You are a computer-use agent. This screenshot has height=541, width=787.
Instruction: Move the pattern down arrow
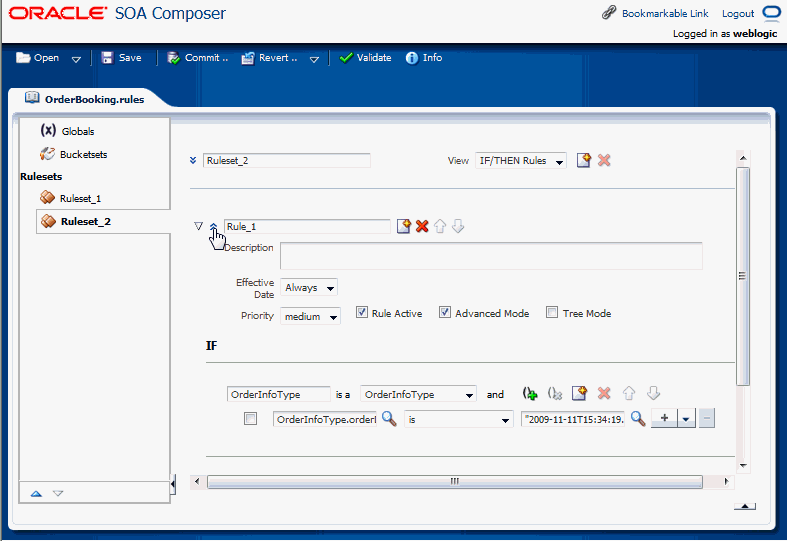pyautogui.click(x=653, y=393)
